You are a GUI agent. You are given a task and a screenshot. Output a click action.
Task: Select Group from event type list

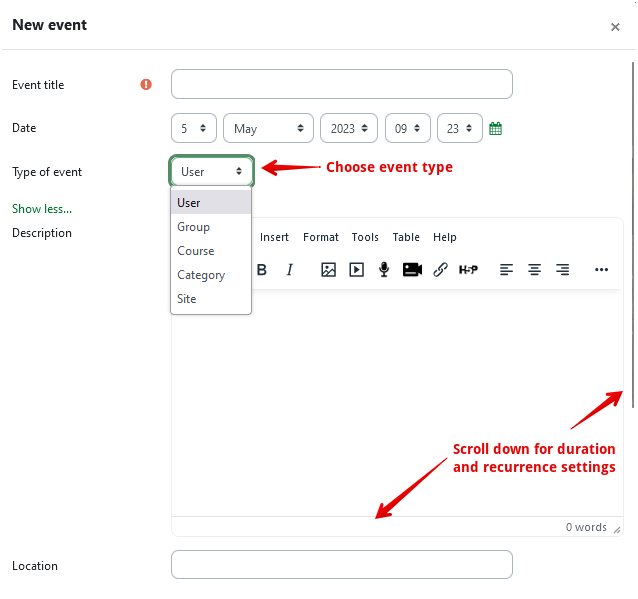[211, 227]
